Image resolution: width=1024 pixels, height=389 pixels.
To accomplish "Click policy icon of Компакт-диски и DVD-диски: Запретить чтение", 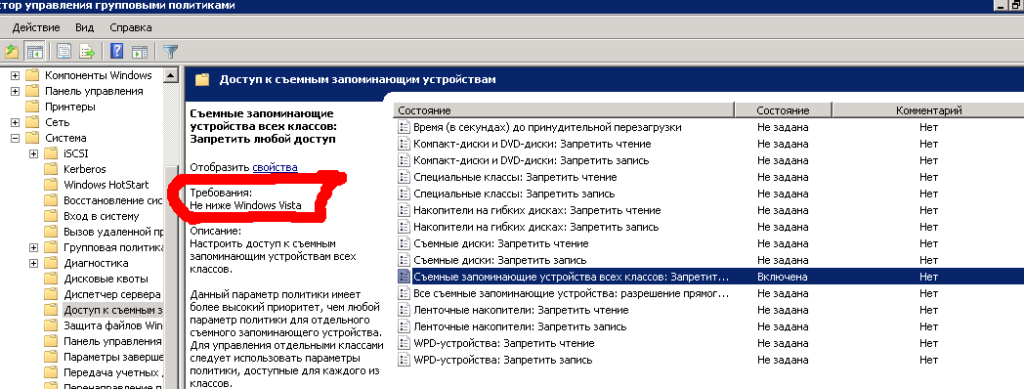I will pos(404,144).
